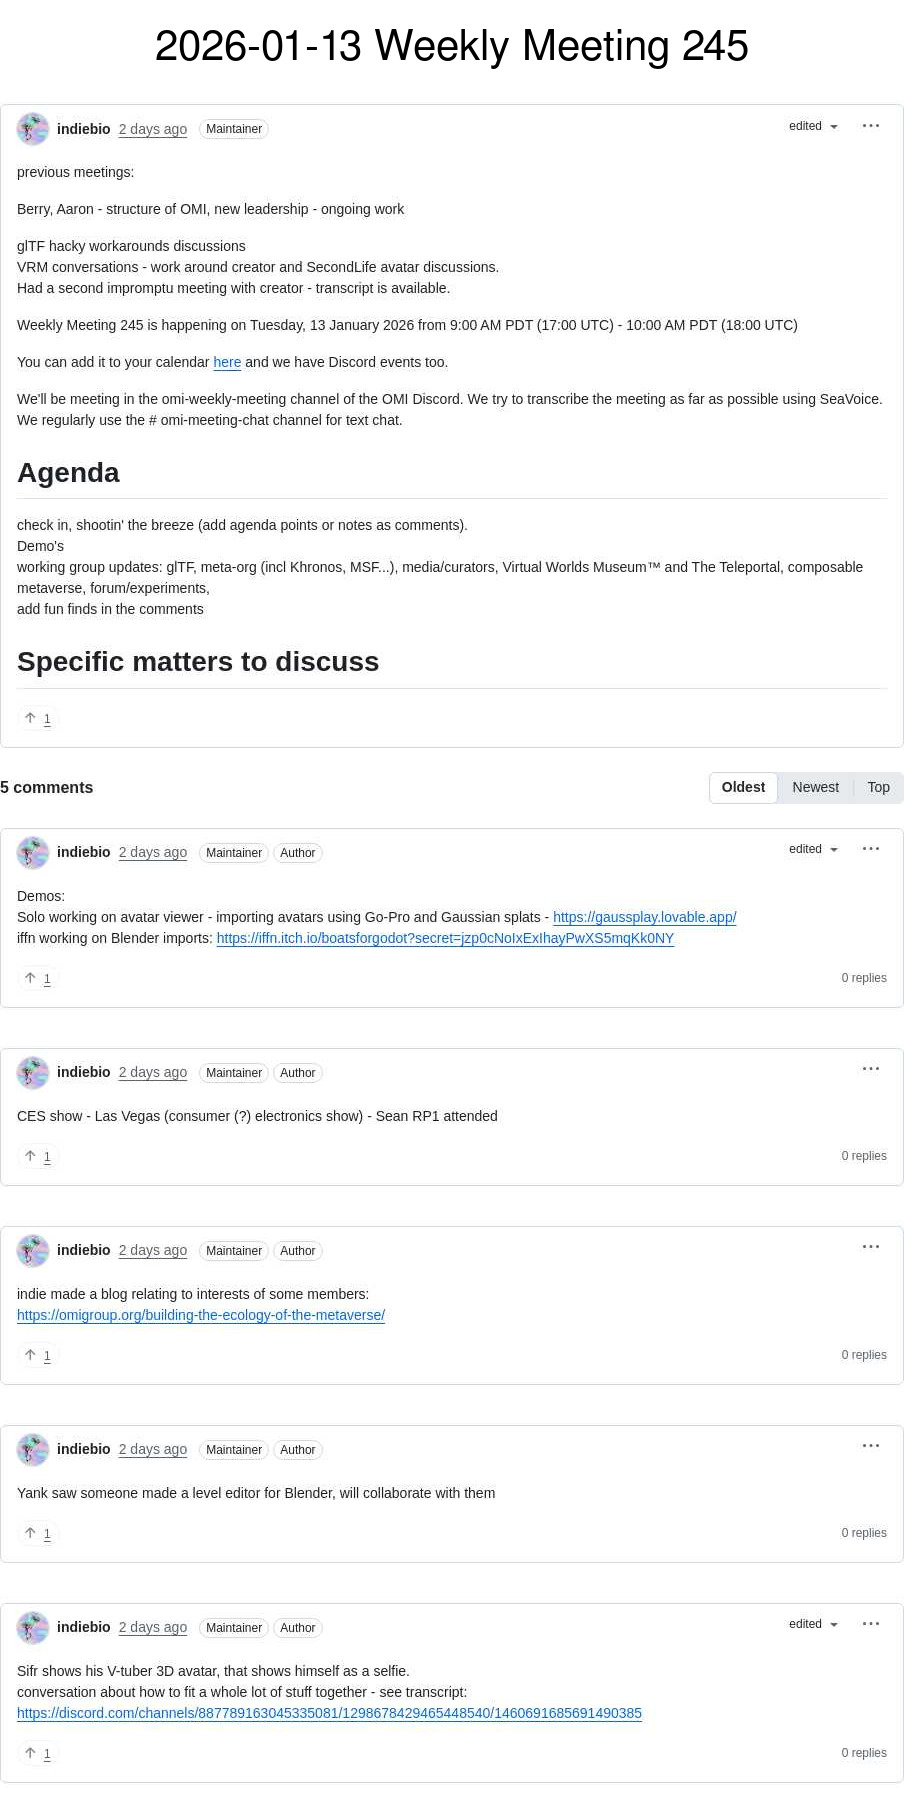Image resolution: width=904 pixels, height=1803 pixels.
Task: Switch comment sorting to Top
Action: click(878, 787)
